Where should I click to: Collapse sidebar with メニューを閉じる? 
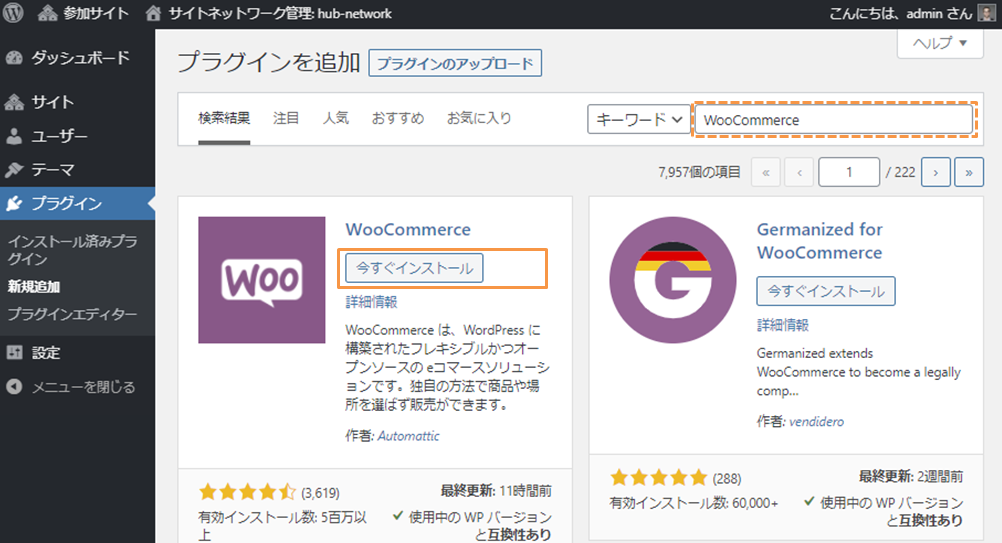point(77,387)
